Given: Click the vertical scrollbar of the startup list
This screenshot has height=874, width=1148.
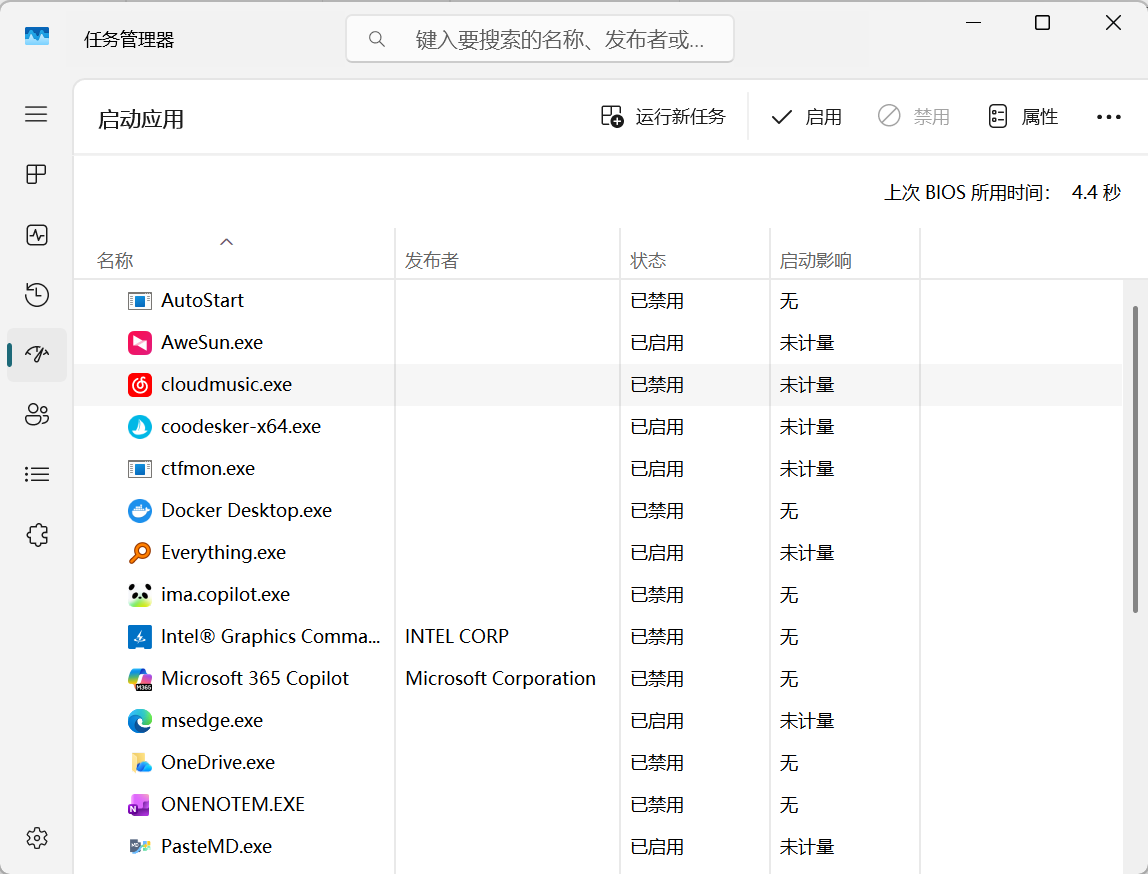Looking at the screenshot, I should click(1136, 459).
